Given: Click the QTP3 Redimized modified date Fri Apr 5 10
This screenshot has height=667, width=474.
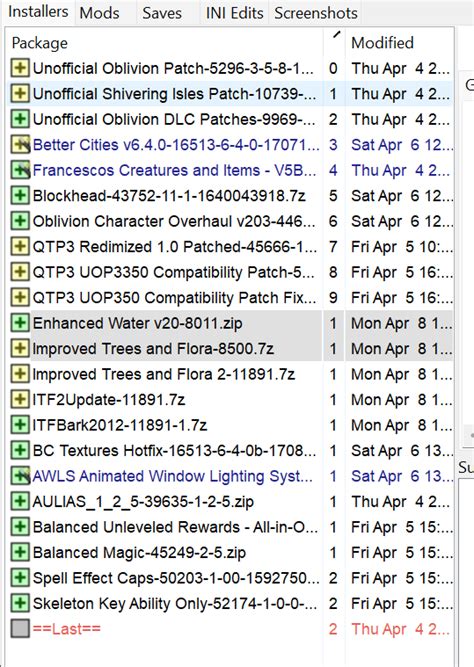Looking at the screenshot, I should point(402,247).
